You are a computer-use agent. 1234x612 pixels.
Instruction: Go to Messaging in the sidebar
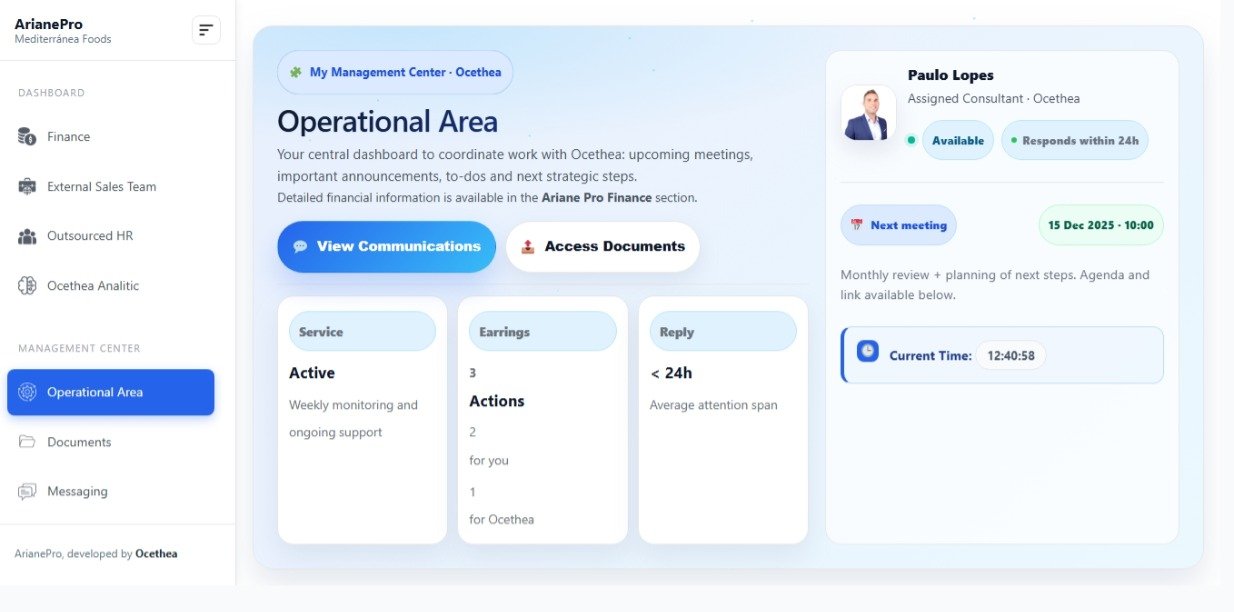[x=76, y=492]
